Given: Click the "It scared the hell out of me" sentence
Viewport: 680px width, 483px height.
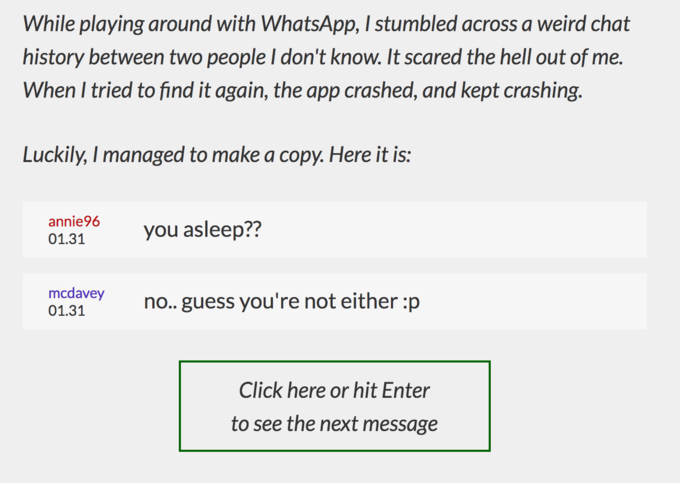Looking at the screenshot, I should [x=505, y=57].
